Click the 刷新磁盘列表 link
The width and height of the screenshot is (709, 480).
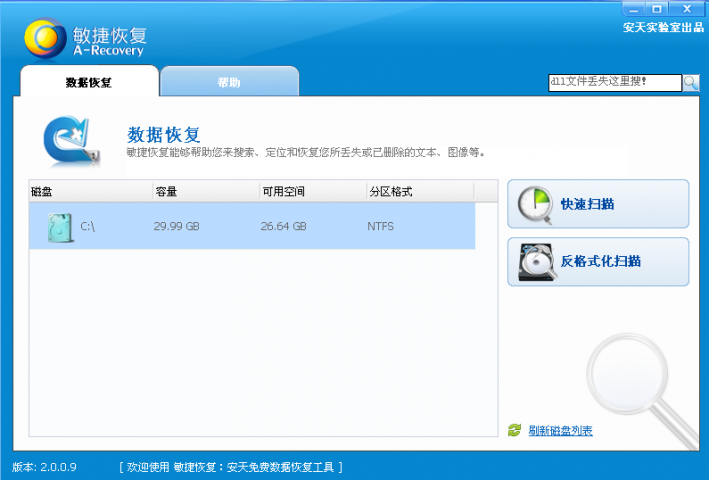560,430
